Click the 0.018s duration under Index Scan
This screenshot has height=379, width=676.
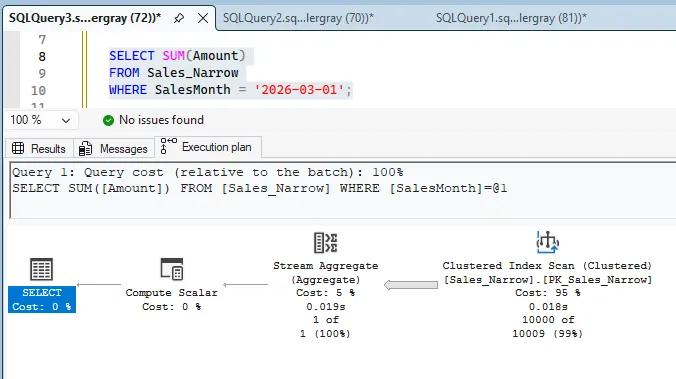coord(548,307)
